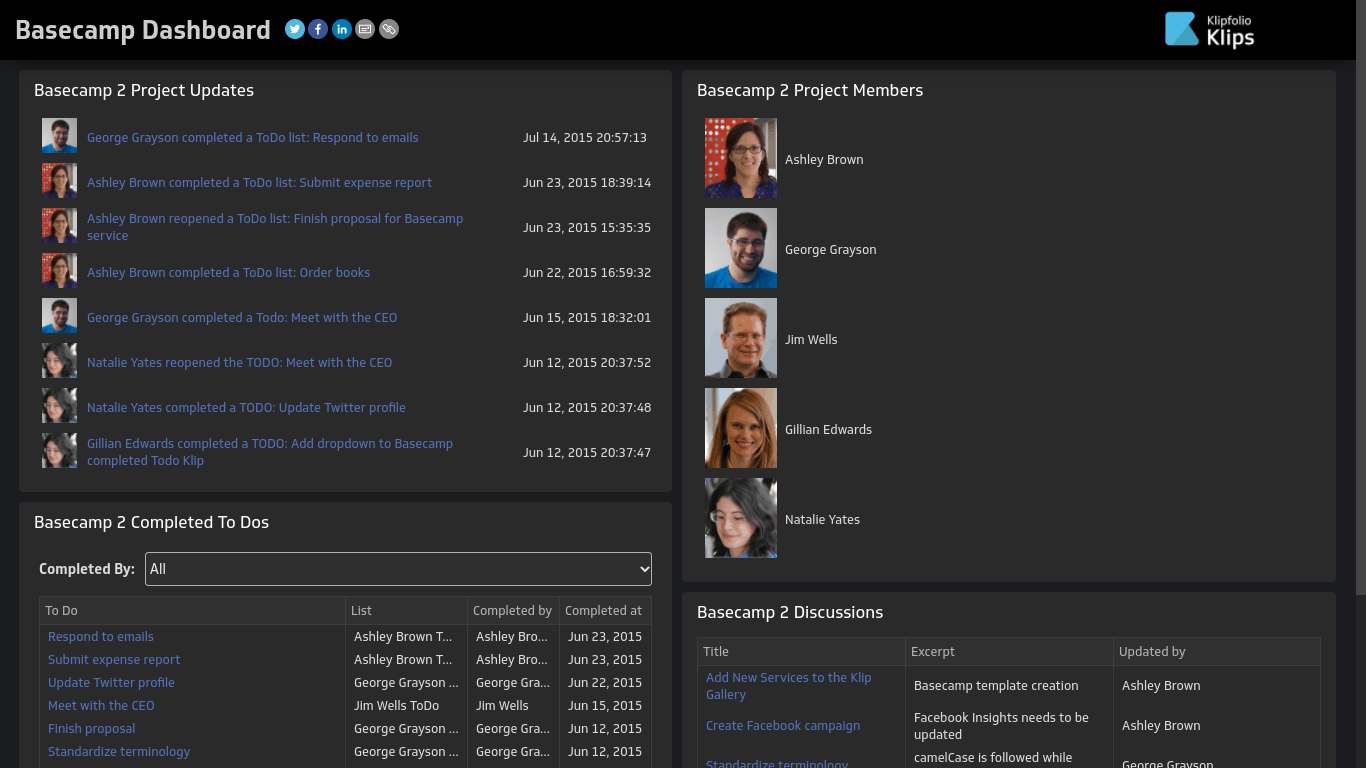Open update: George Grayson completed Respond to emails
Viewport: 1366px width, 768px height.
pyautogui.click(x=253, y=138)
